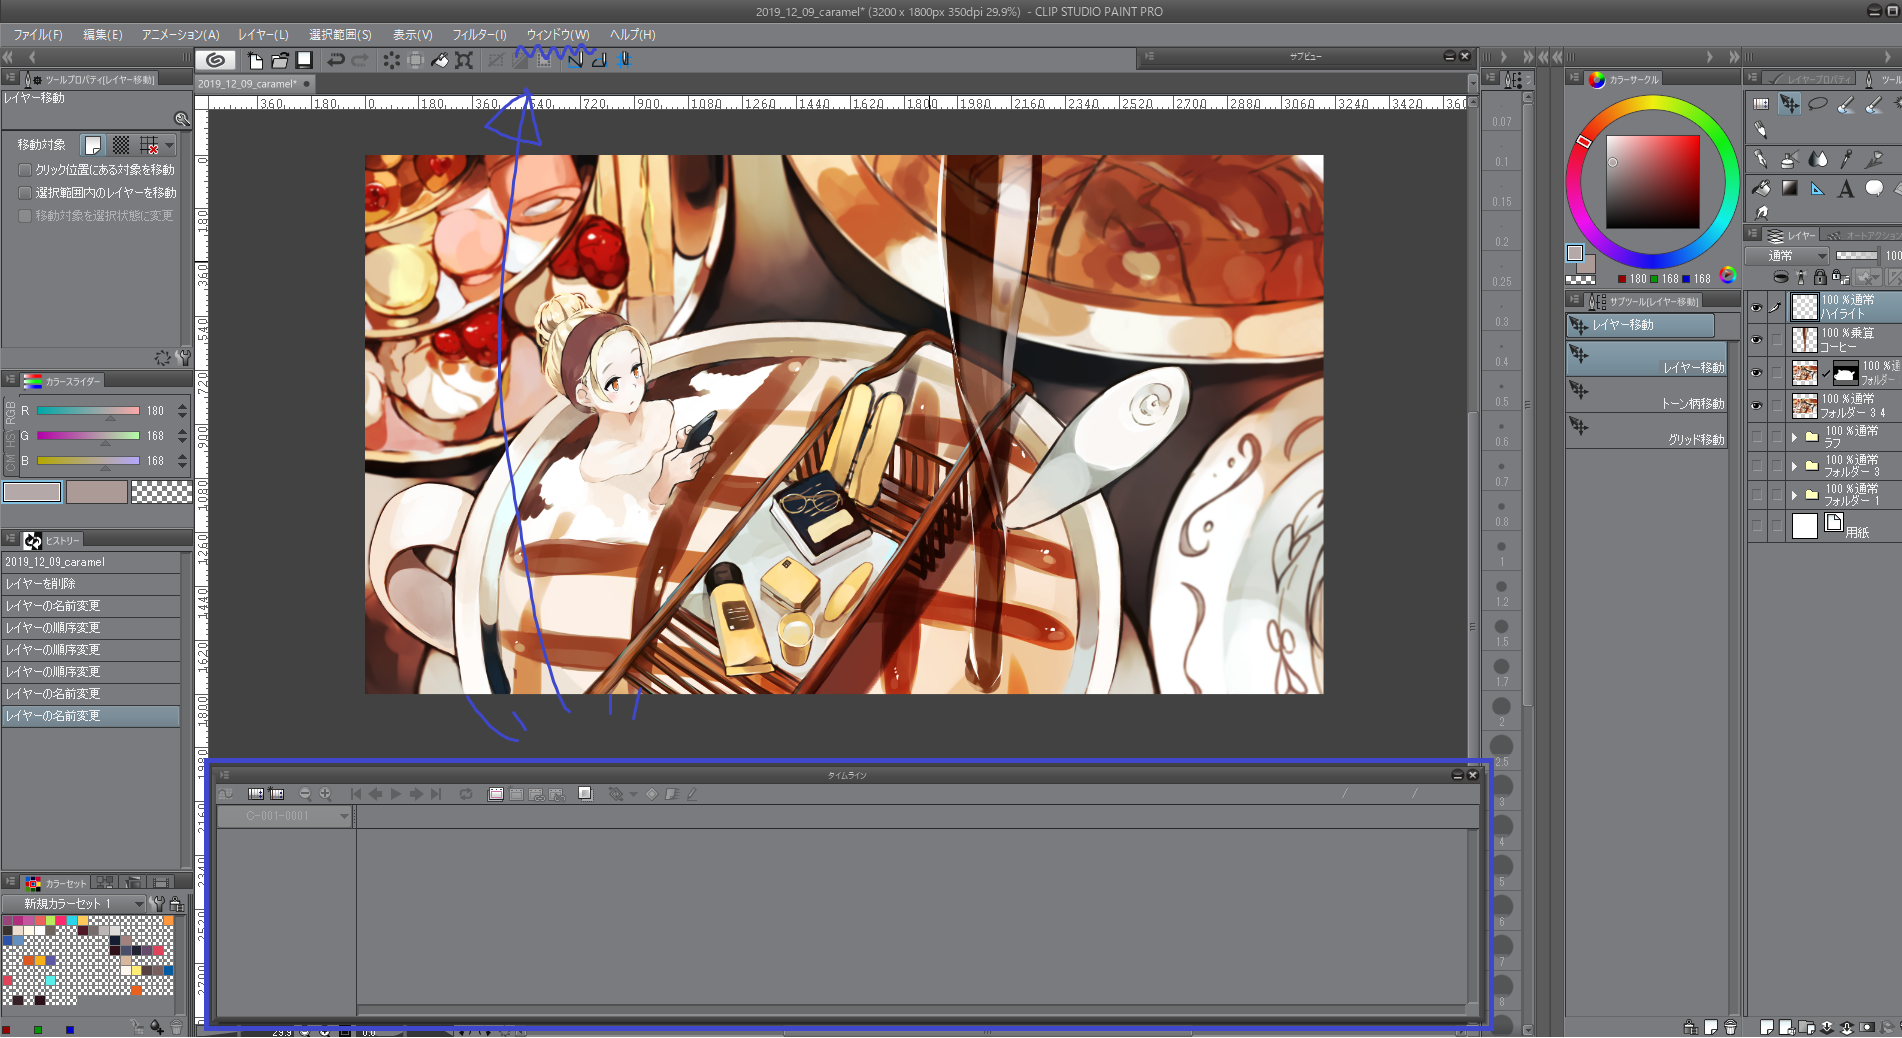
Task: Open the 編集(E) menu
Action: point(103,35)
